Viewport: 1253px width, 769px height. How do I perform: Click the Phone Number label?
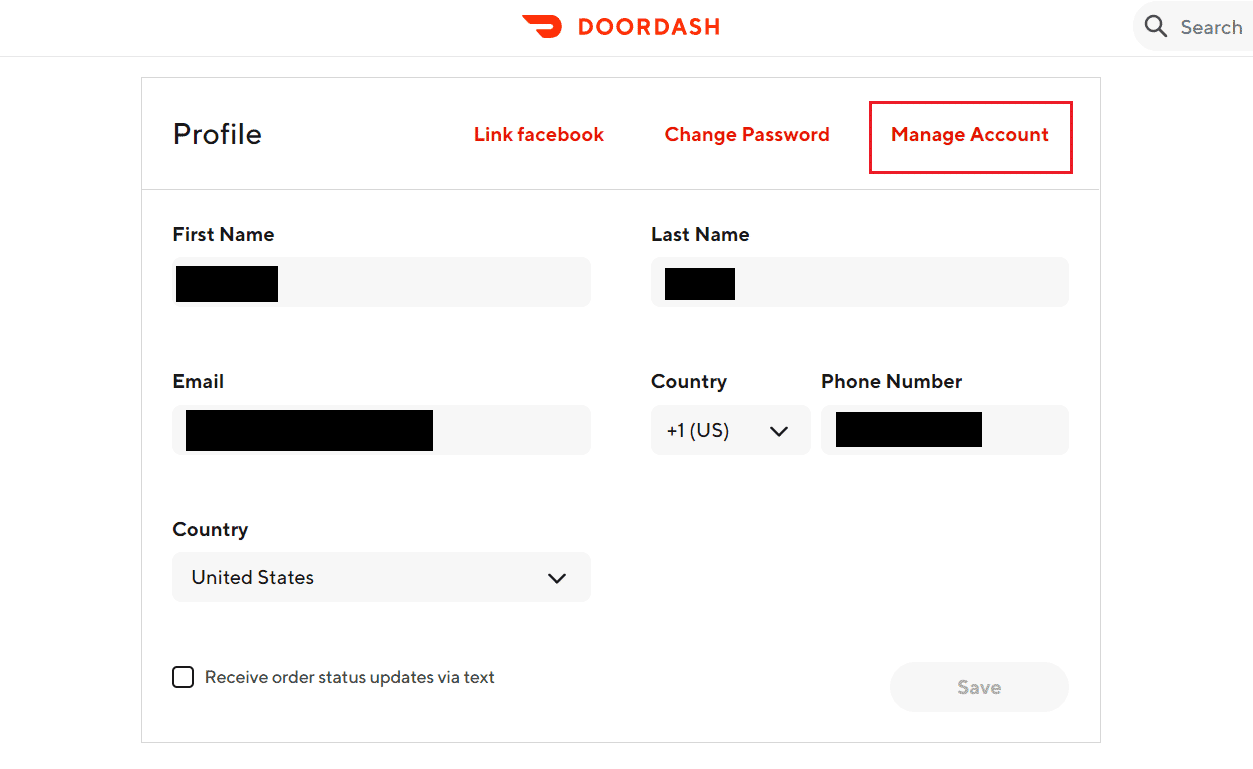(x=892, y=381)
